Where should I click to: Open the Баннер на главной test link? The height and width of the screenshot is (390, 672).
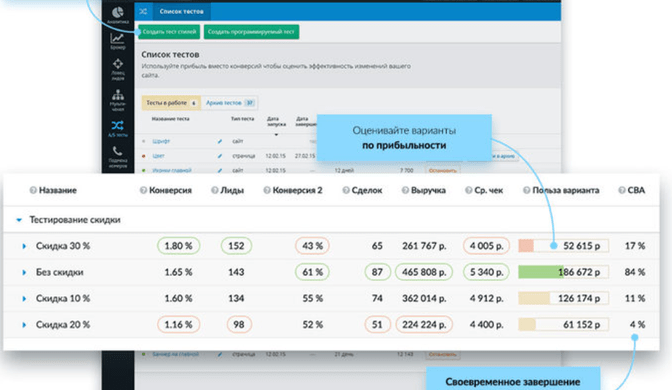(175, 354)
